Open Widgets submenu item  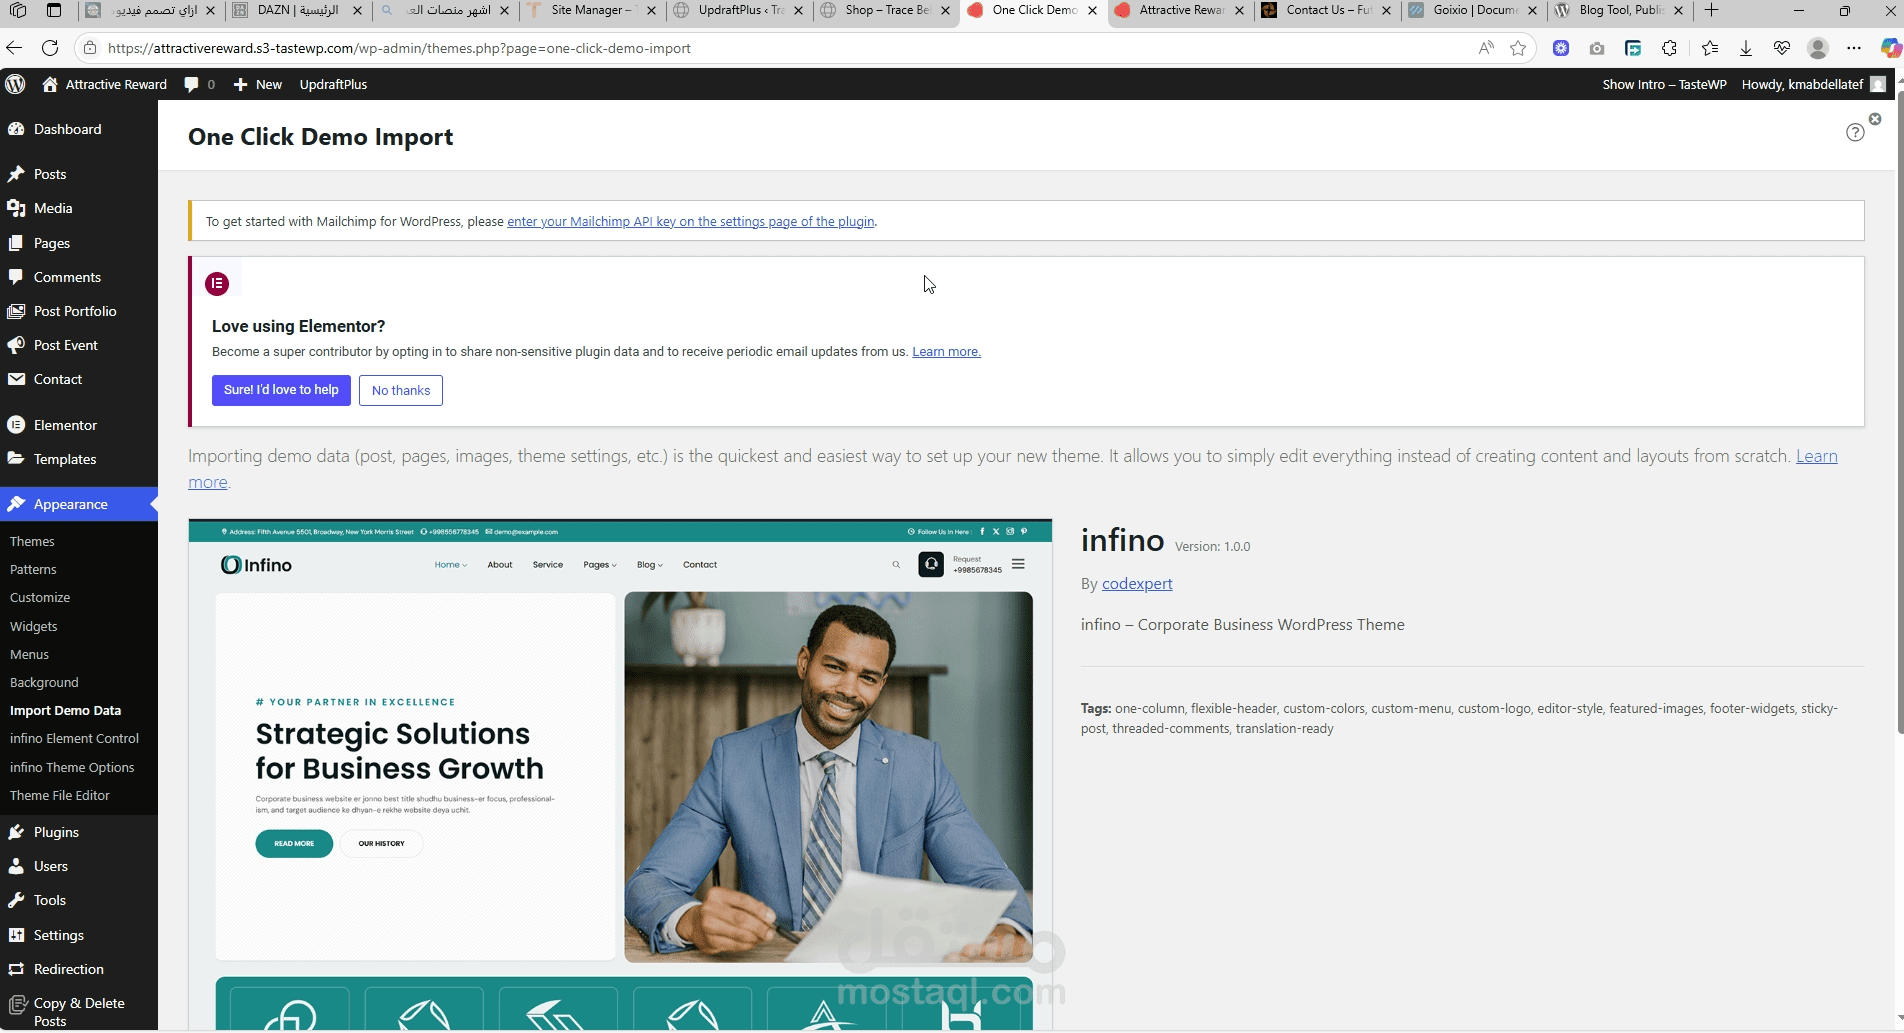pyautogui.click(x=34, y=626)
